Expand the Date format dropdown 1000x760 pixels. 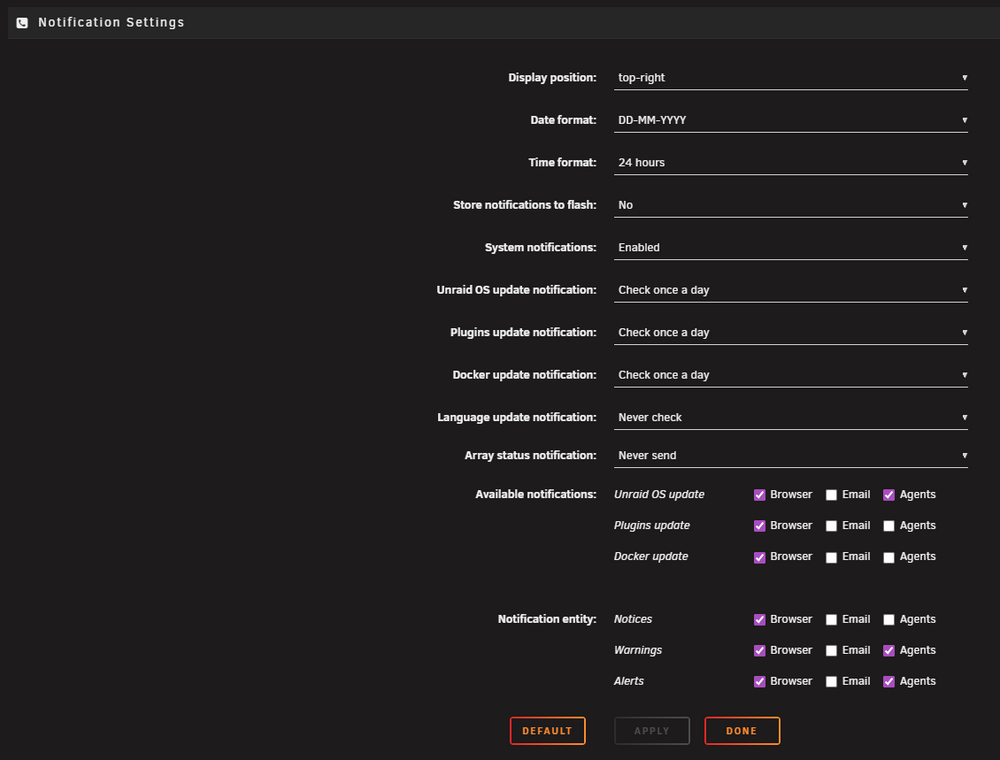click(790, 121)
